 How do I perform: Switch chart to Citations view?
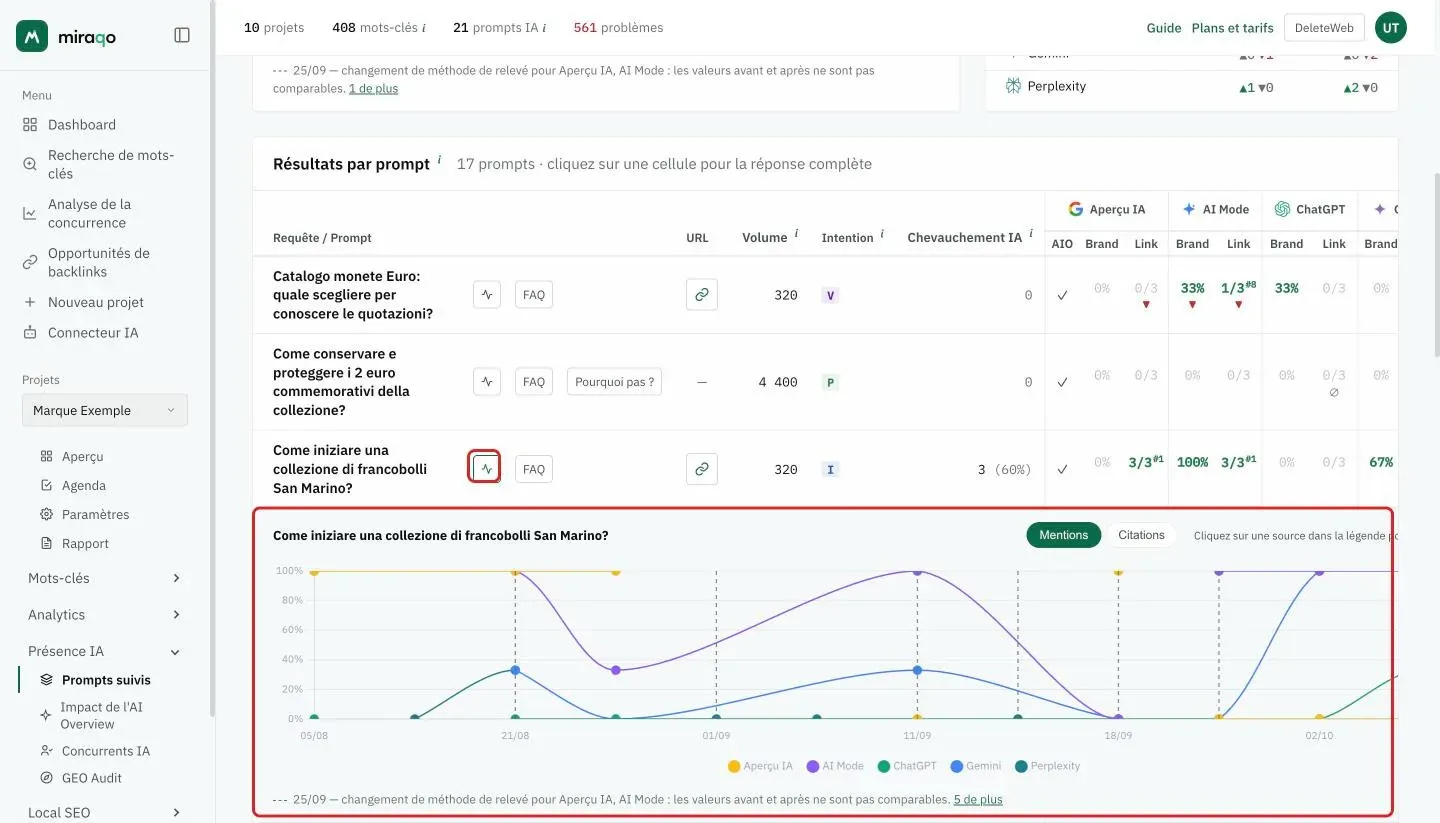point(1141,535)
